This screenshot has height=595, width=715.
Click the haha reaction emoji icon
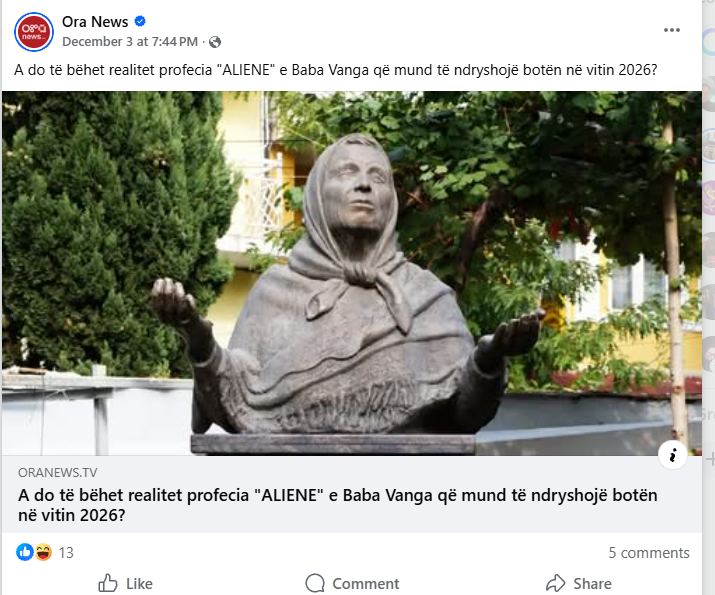(x=43, y=552)
